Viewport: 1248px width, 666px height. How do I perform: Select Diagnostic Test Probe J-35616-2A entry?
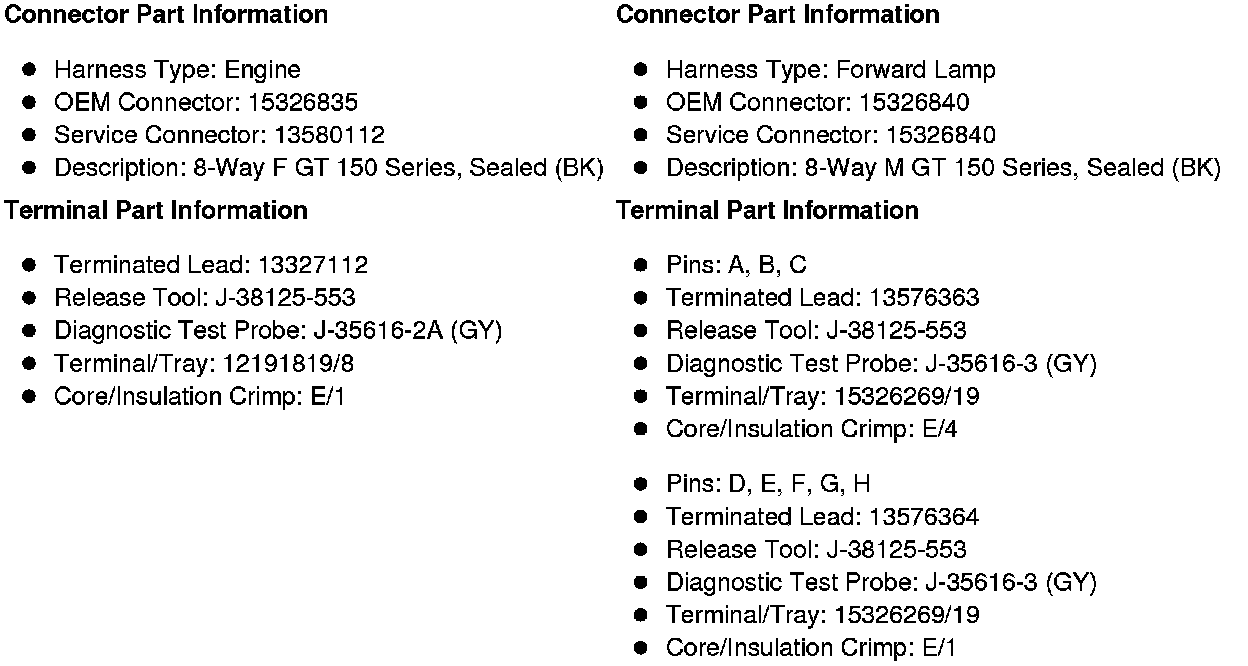277,331
